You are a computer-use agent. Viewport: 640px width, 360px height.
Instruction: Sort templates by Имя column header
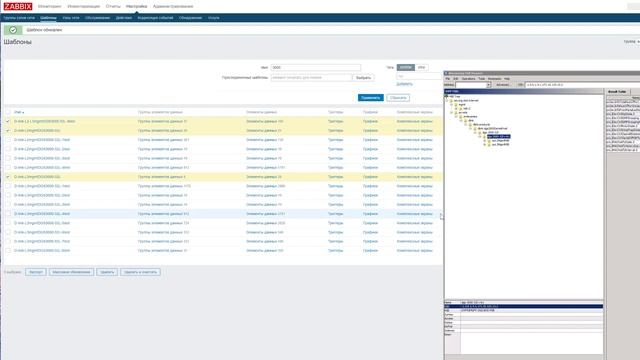[19, 112]
